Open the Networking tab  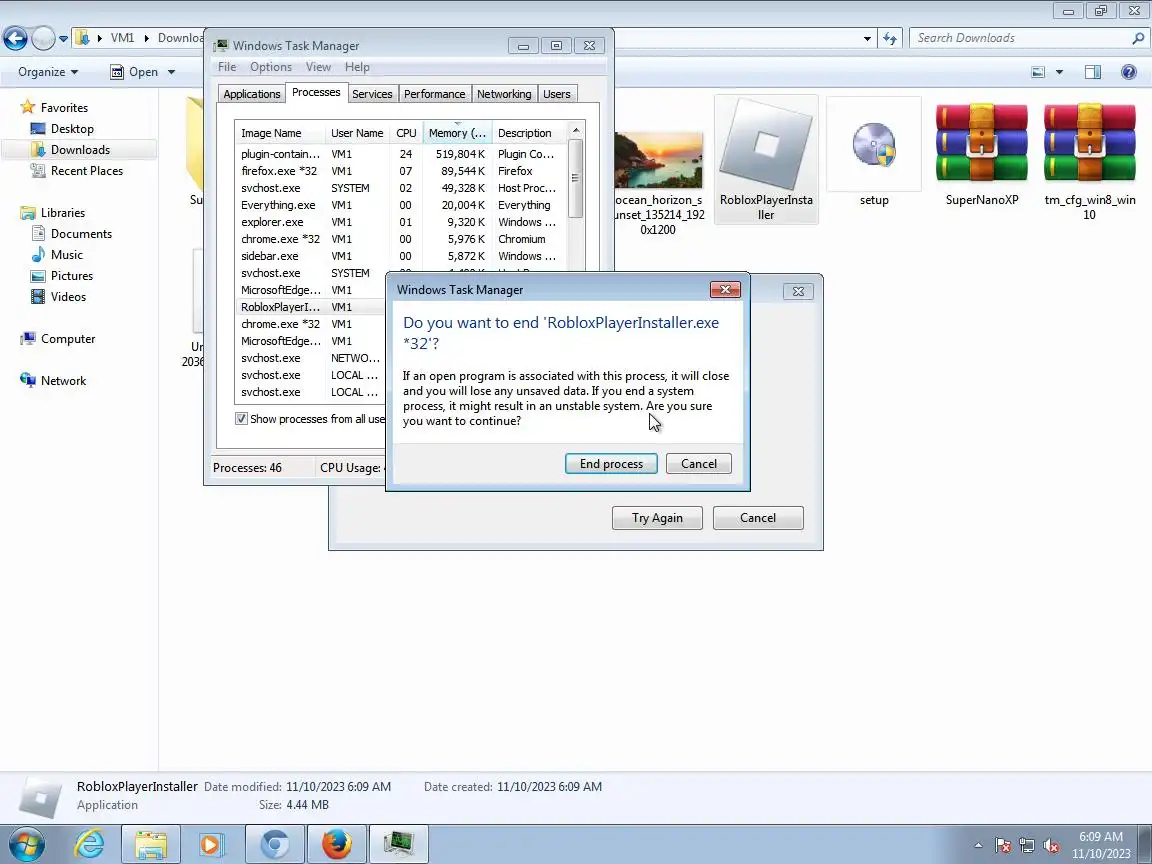coord(503,94)
